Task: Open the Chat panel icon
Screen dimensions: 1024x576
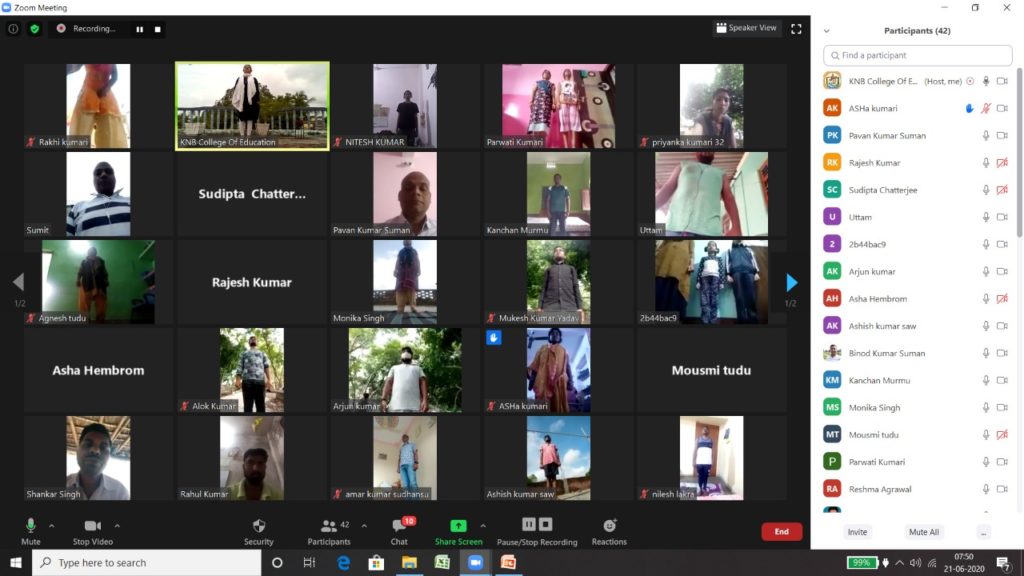Action: click(399, 526)
